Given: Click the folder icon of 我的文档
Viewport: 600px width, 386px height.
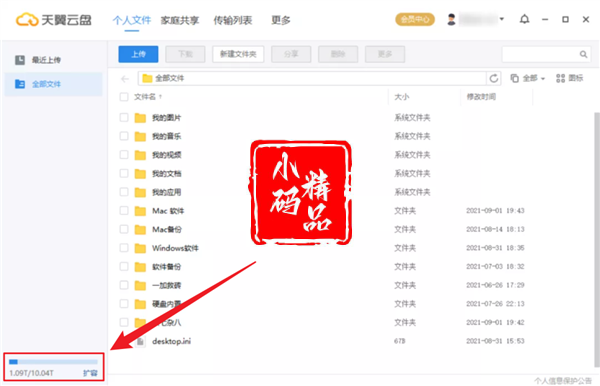Looking at the screenshot, I should coord(140,174).
